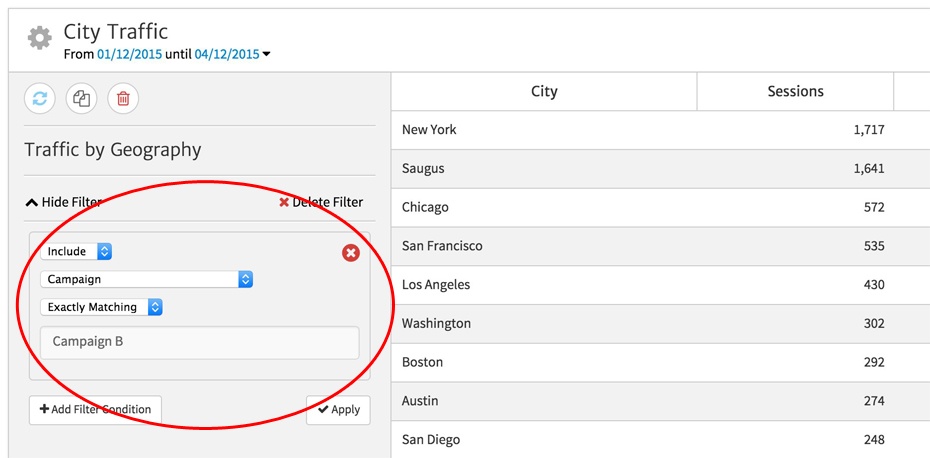Sort by Sessions column header

(x=795, y=91)
